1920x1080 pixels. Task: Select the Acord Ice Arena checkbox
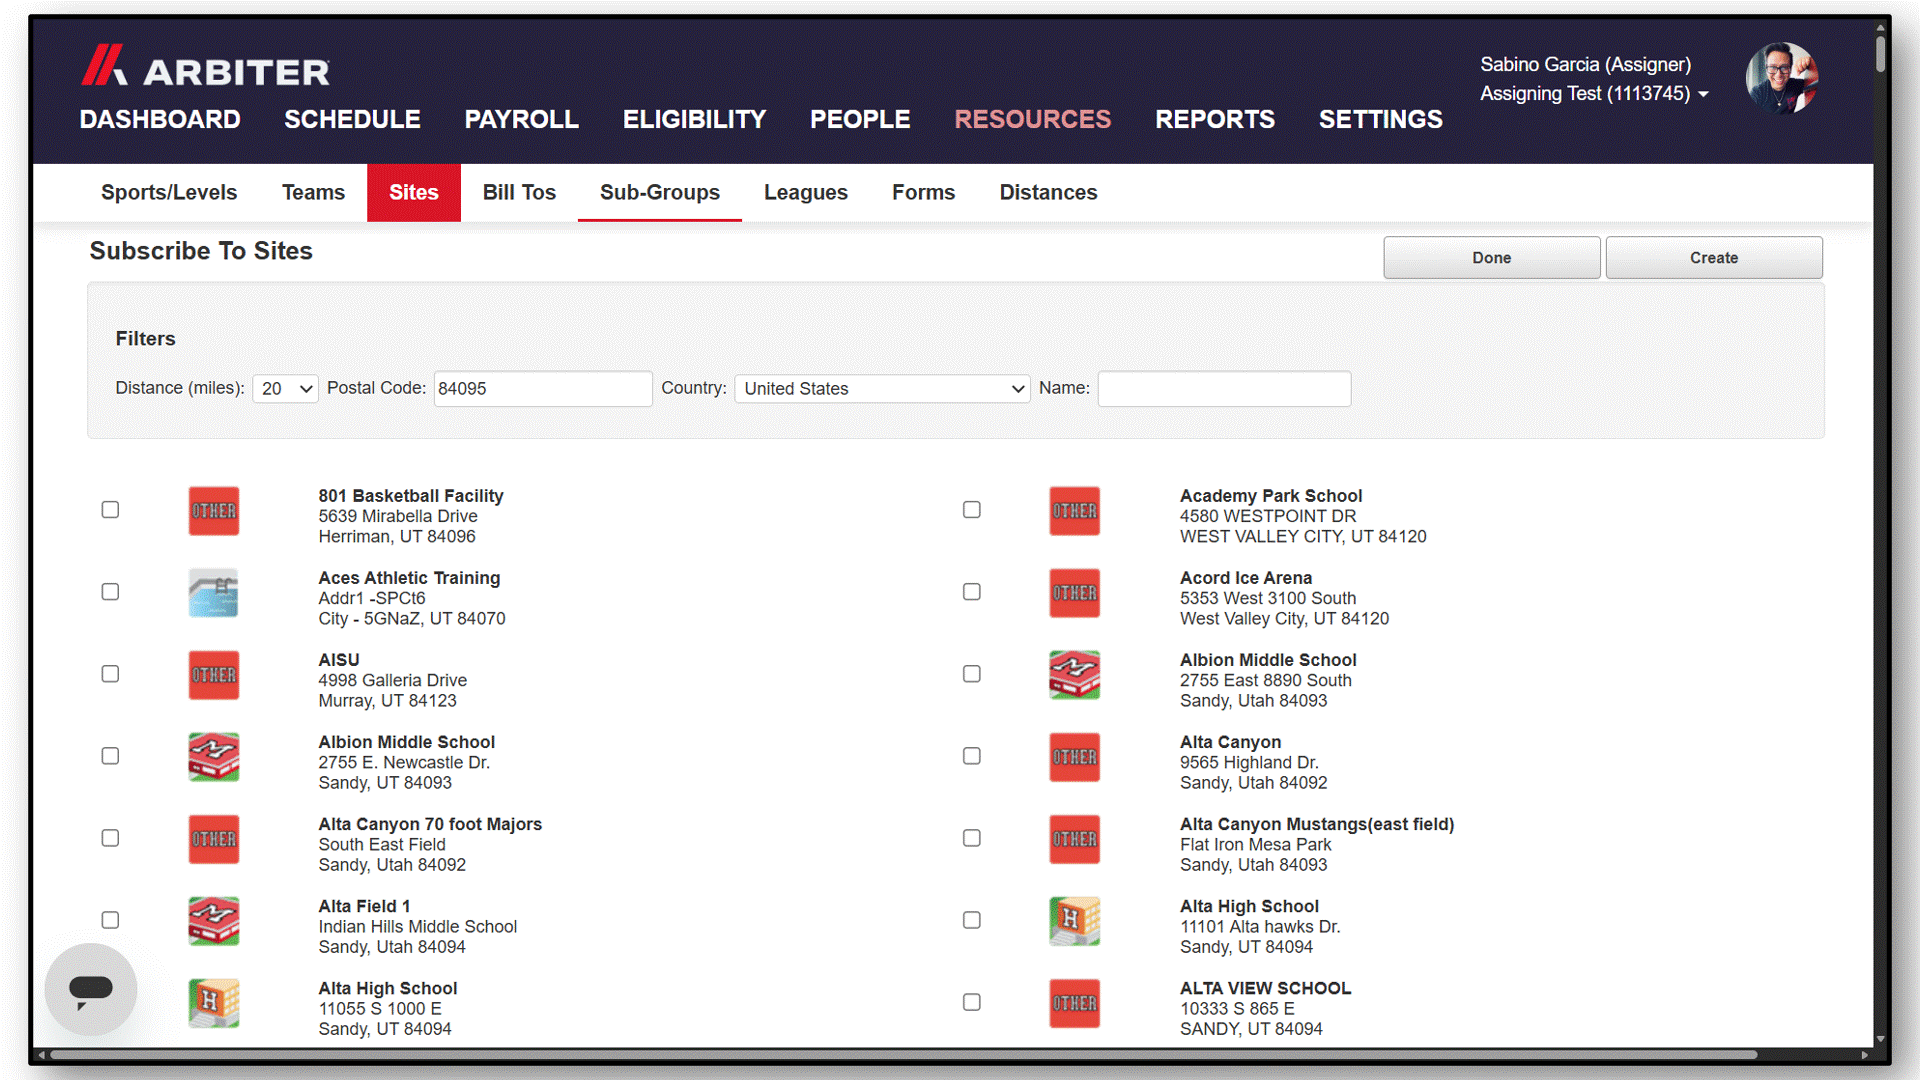pyautogui.click(x=972, y=592)
